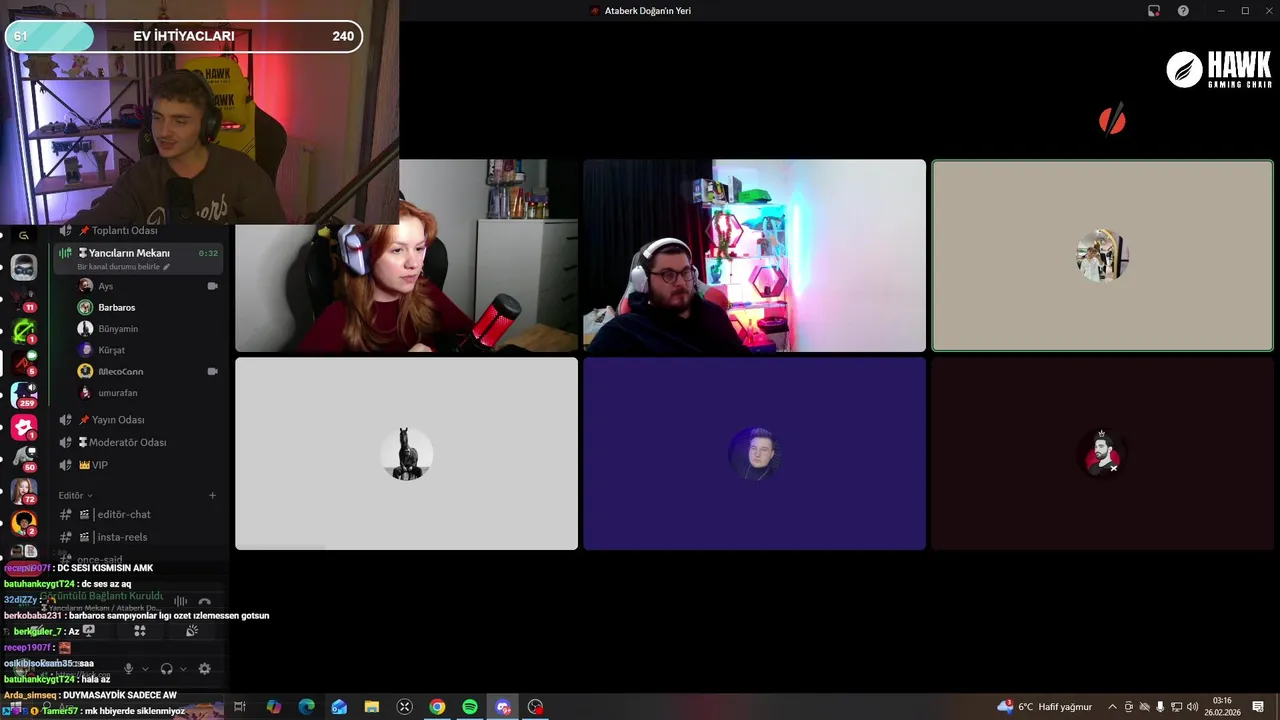1280x720 pixels.
Task: Open the 'Görüntülü Bağlantı Kuruldu' connection status
Action: coord(102,596)
